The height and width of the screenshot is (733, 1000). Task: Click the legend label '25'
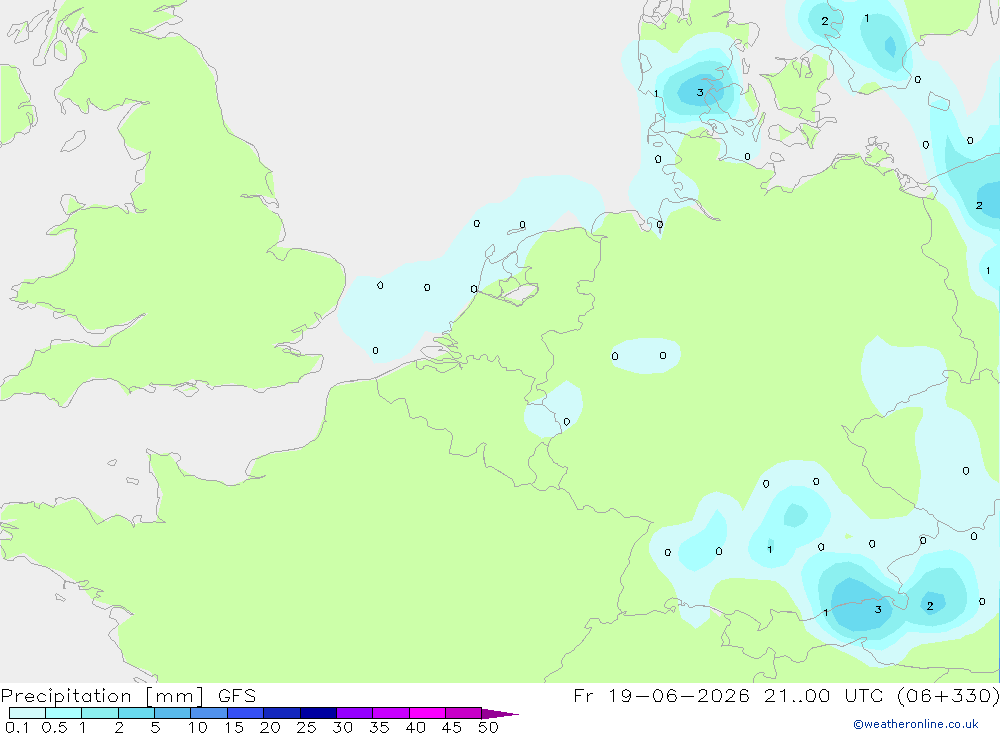tap(306, 727)
